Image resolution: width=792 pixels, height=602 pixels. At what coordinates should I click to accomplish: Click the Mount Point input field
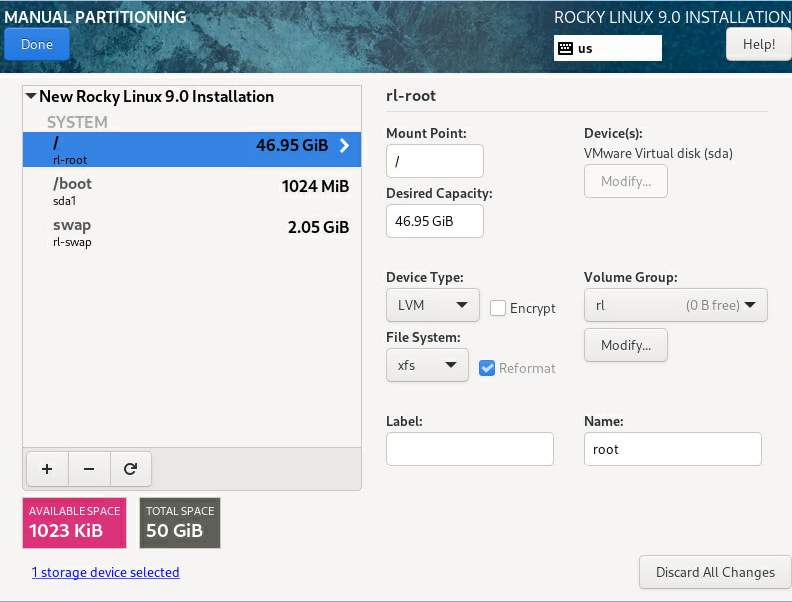point(434,161)
